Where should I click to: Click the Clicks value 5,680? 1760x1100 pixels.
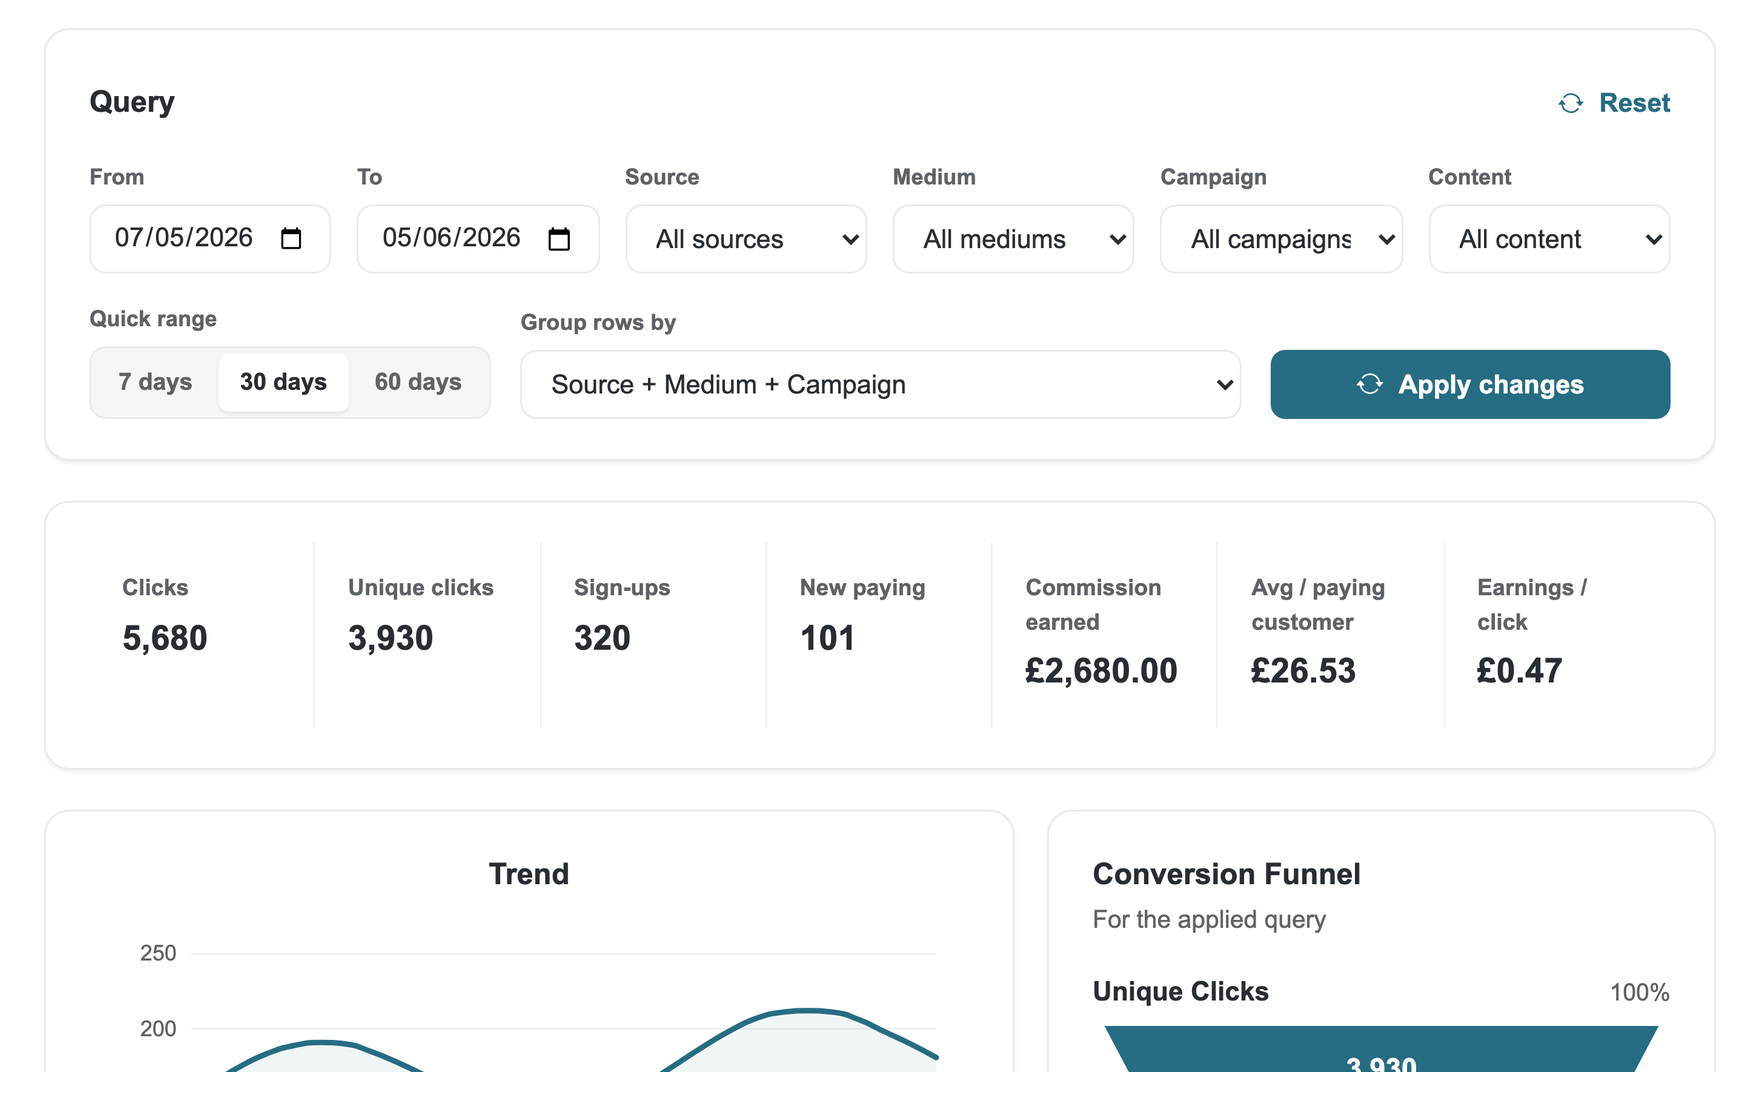(165, 638)
